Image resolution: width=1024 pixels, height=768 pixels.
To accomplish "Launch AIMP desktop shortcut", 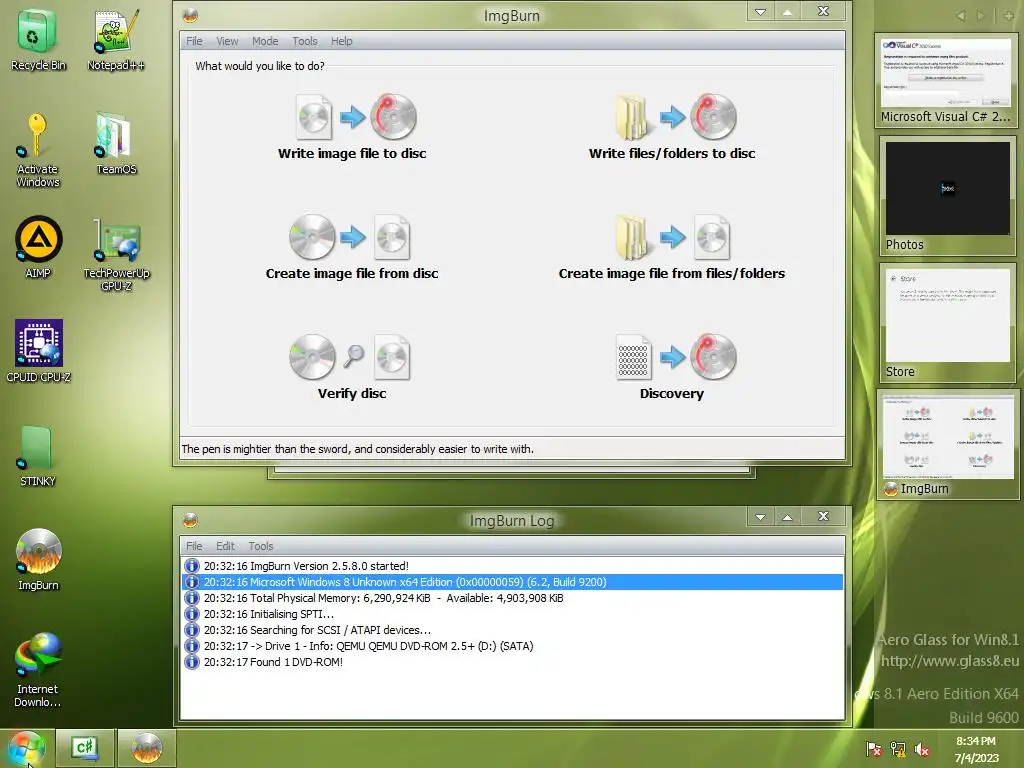I will point(38,247).
